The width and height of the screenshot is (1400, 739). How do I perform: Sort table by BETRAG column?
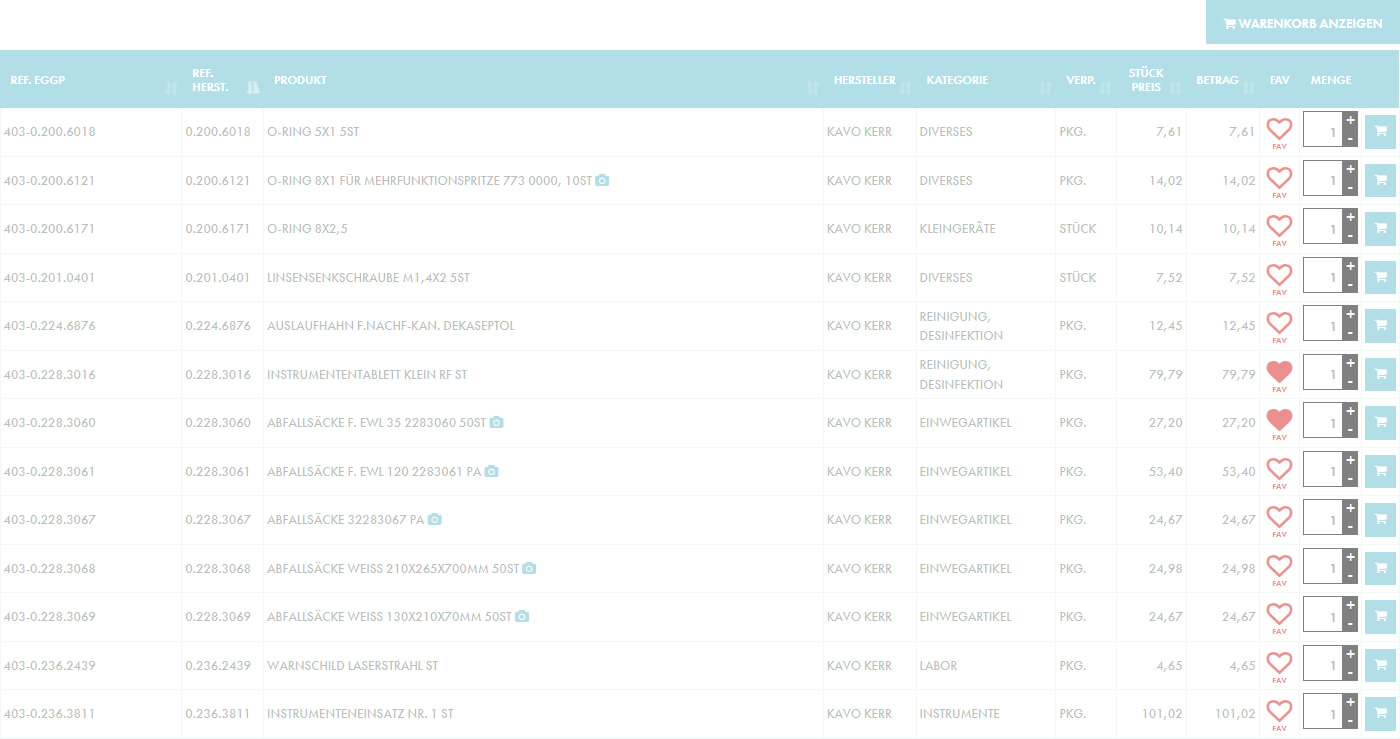1223,80
